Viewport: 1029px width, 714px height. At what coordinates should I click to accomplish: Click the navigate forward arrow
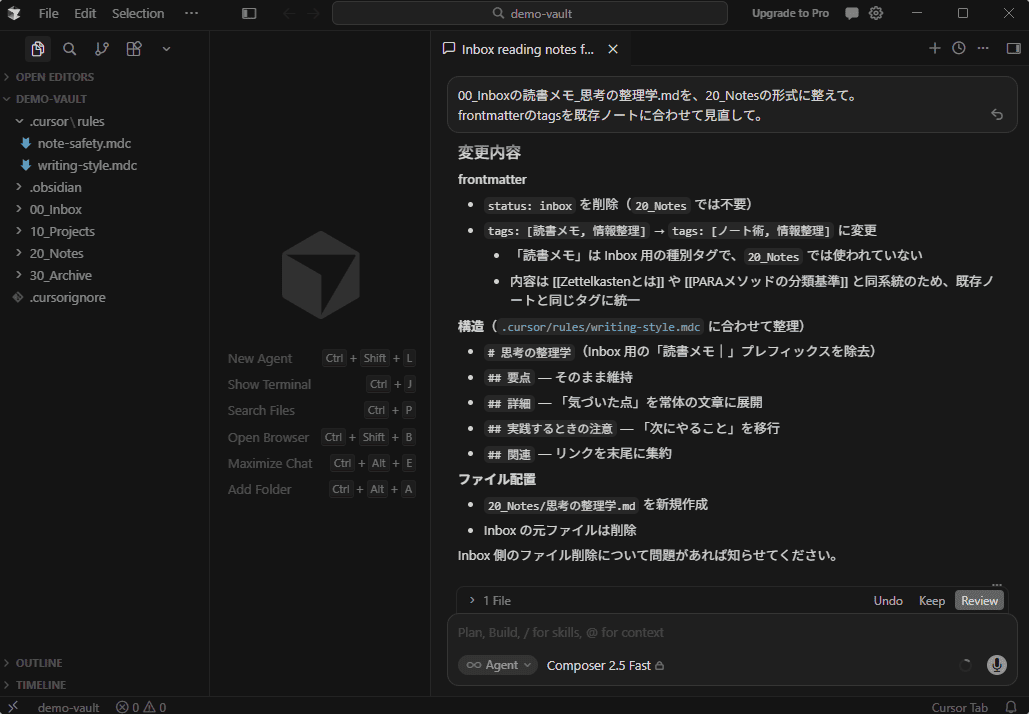313,13
